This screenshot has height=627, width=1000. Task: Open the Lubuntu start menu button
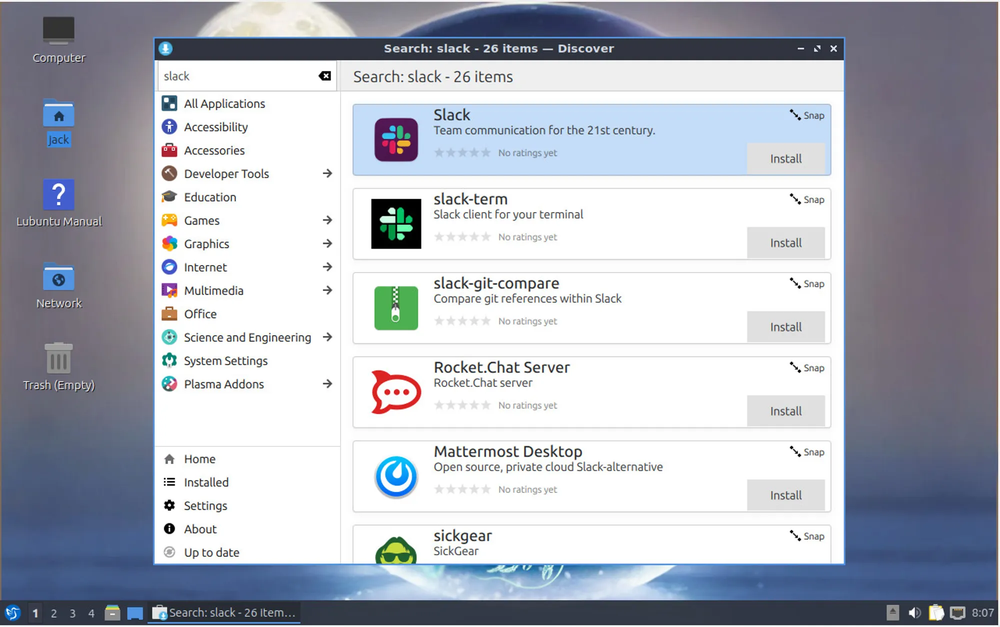[13, 613]
